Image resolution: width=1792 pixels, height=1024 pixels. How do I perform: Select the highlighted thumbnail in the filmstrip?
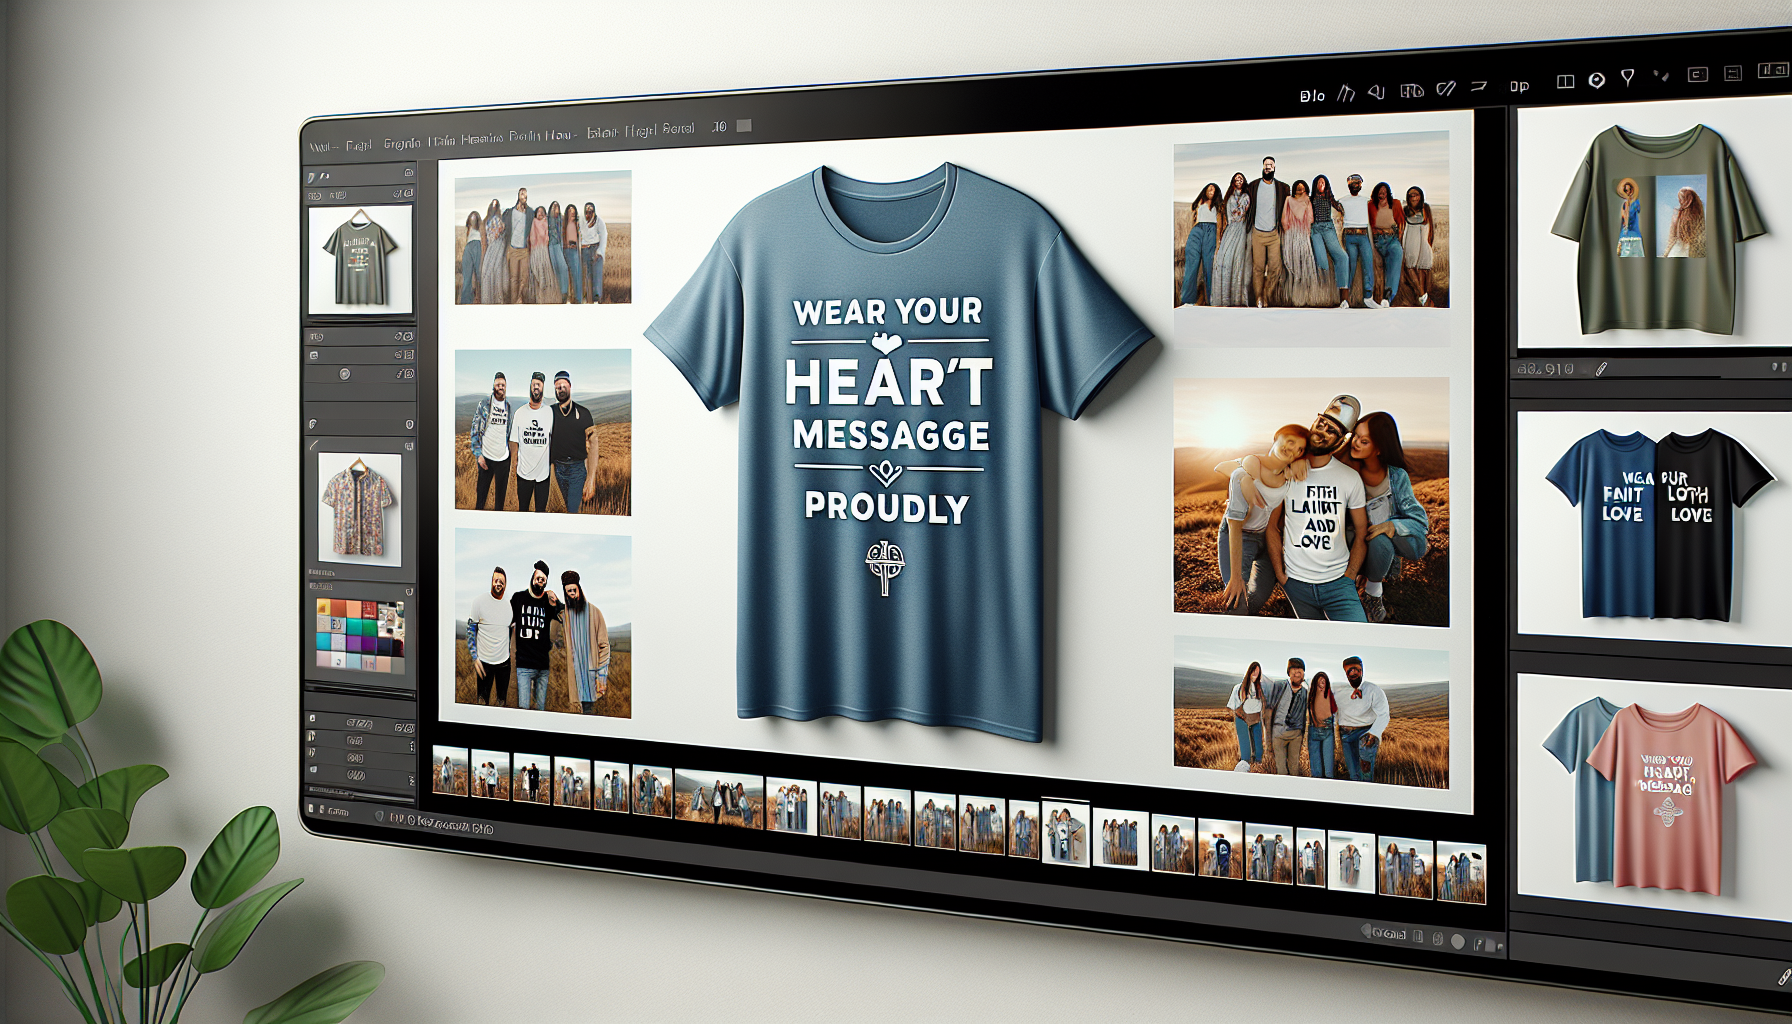[x=1065, y=832]
